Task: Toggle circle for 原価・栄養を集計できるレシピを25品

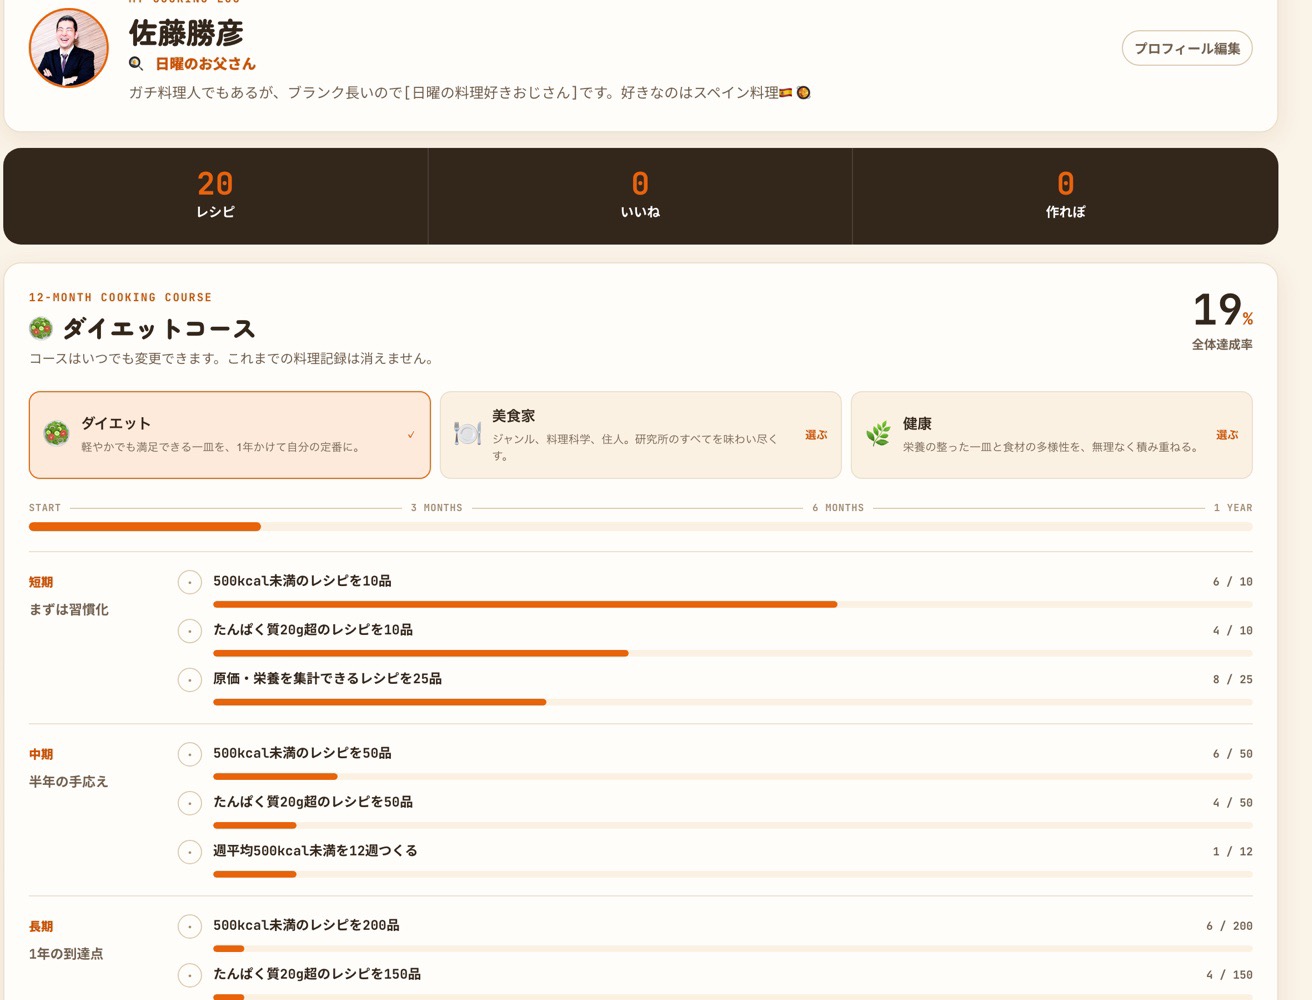Action: pyautogui.click(x=190, y=680)
